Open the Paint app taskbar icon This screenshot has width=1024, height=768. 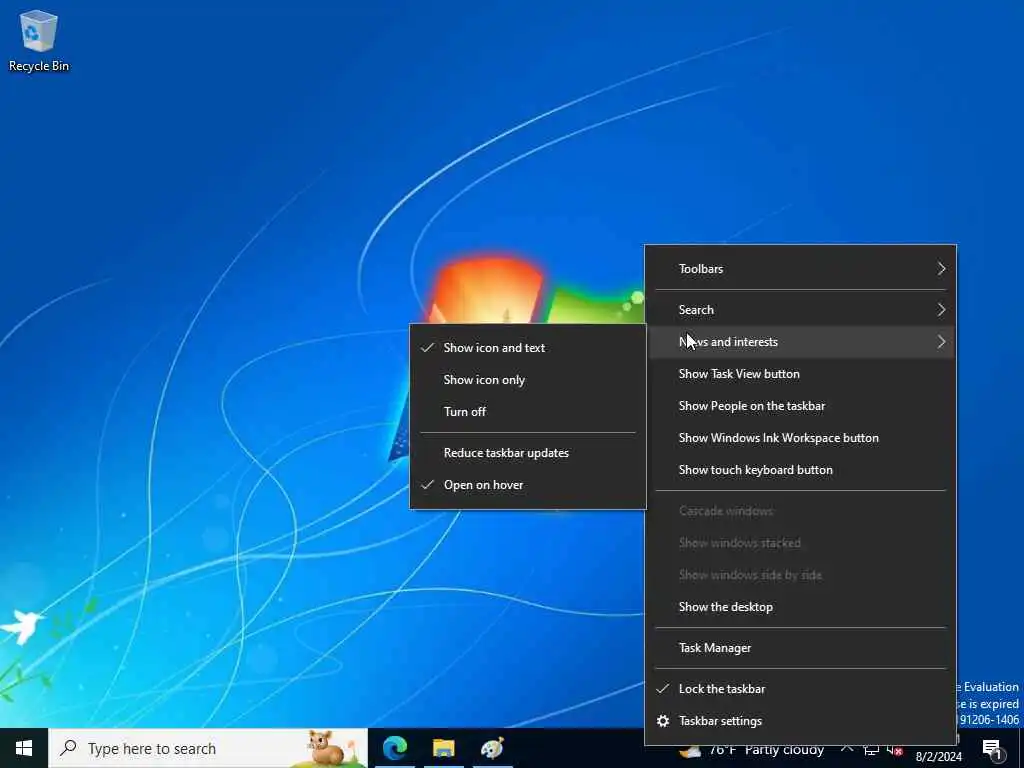click(x=492, y=748)
